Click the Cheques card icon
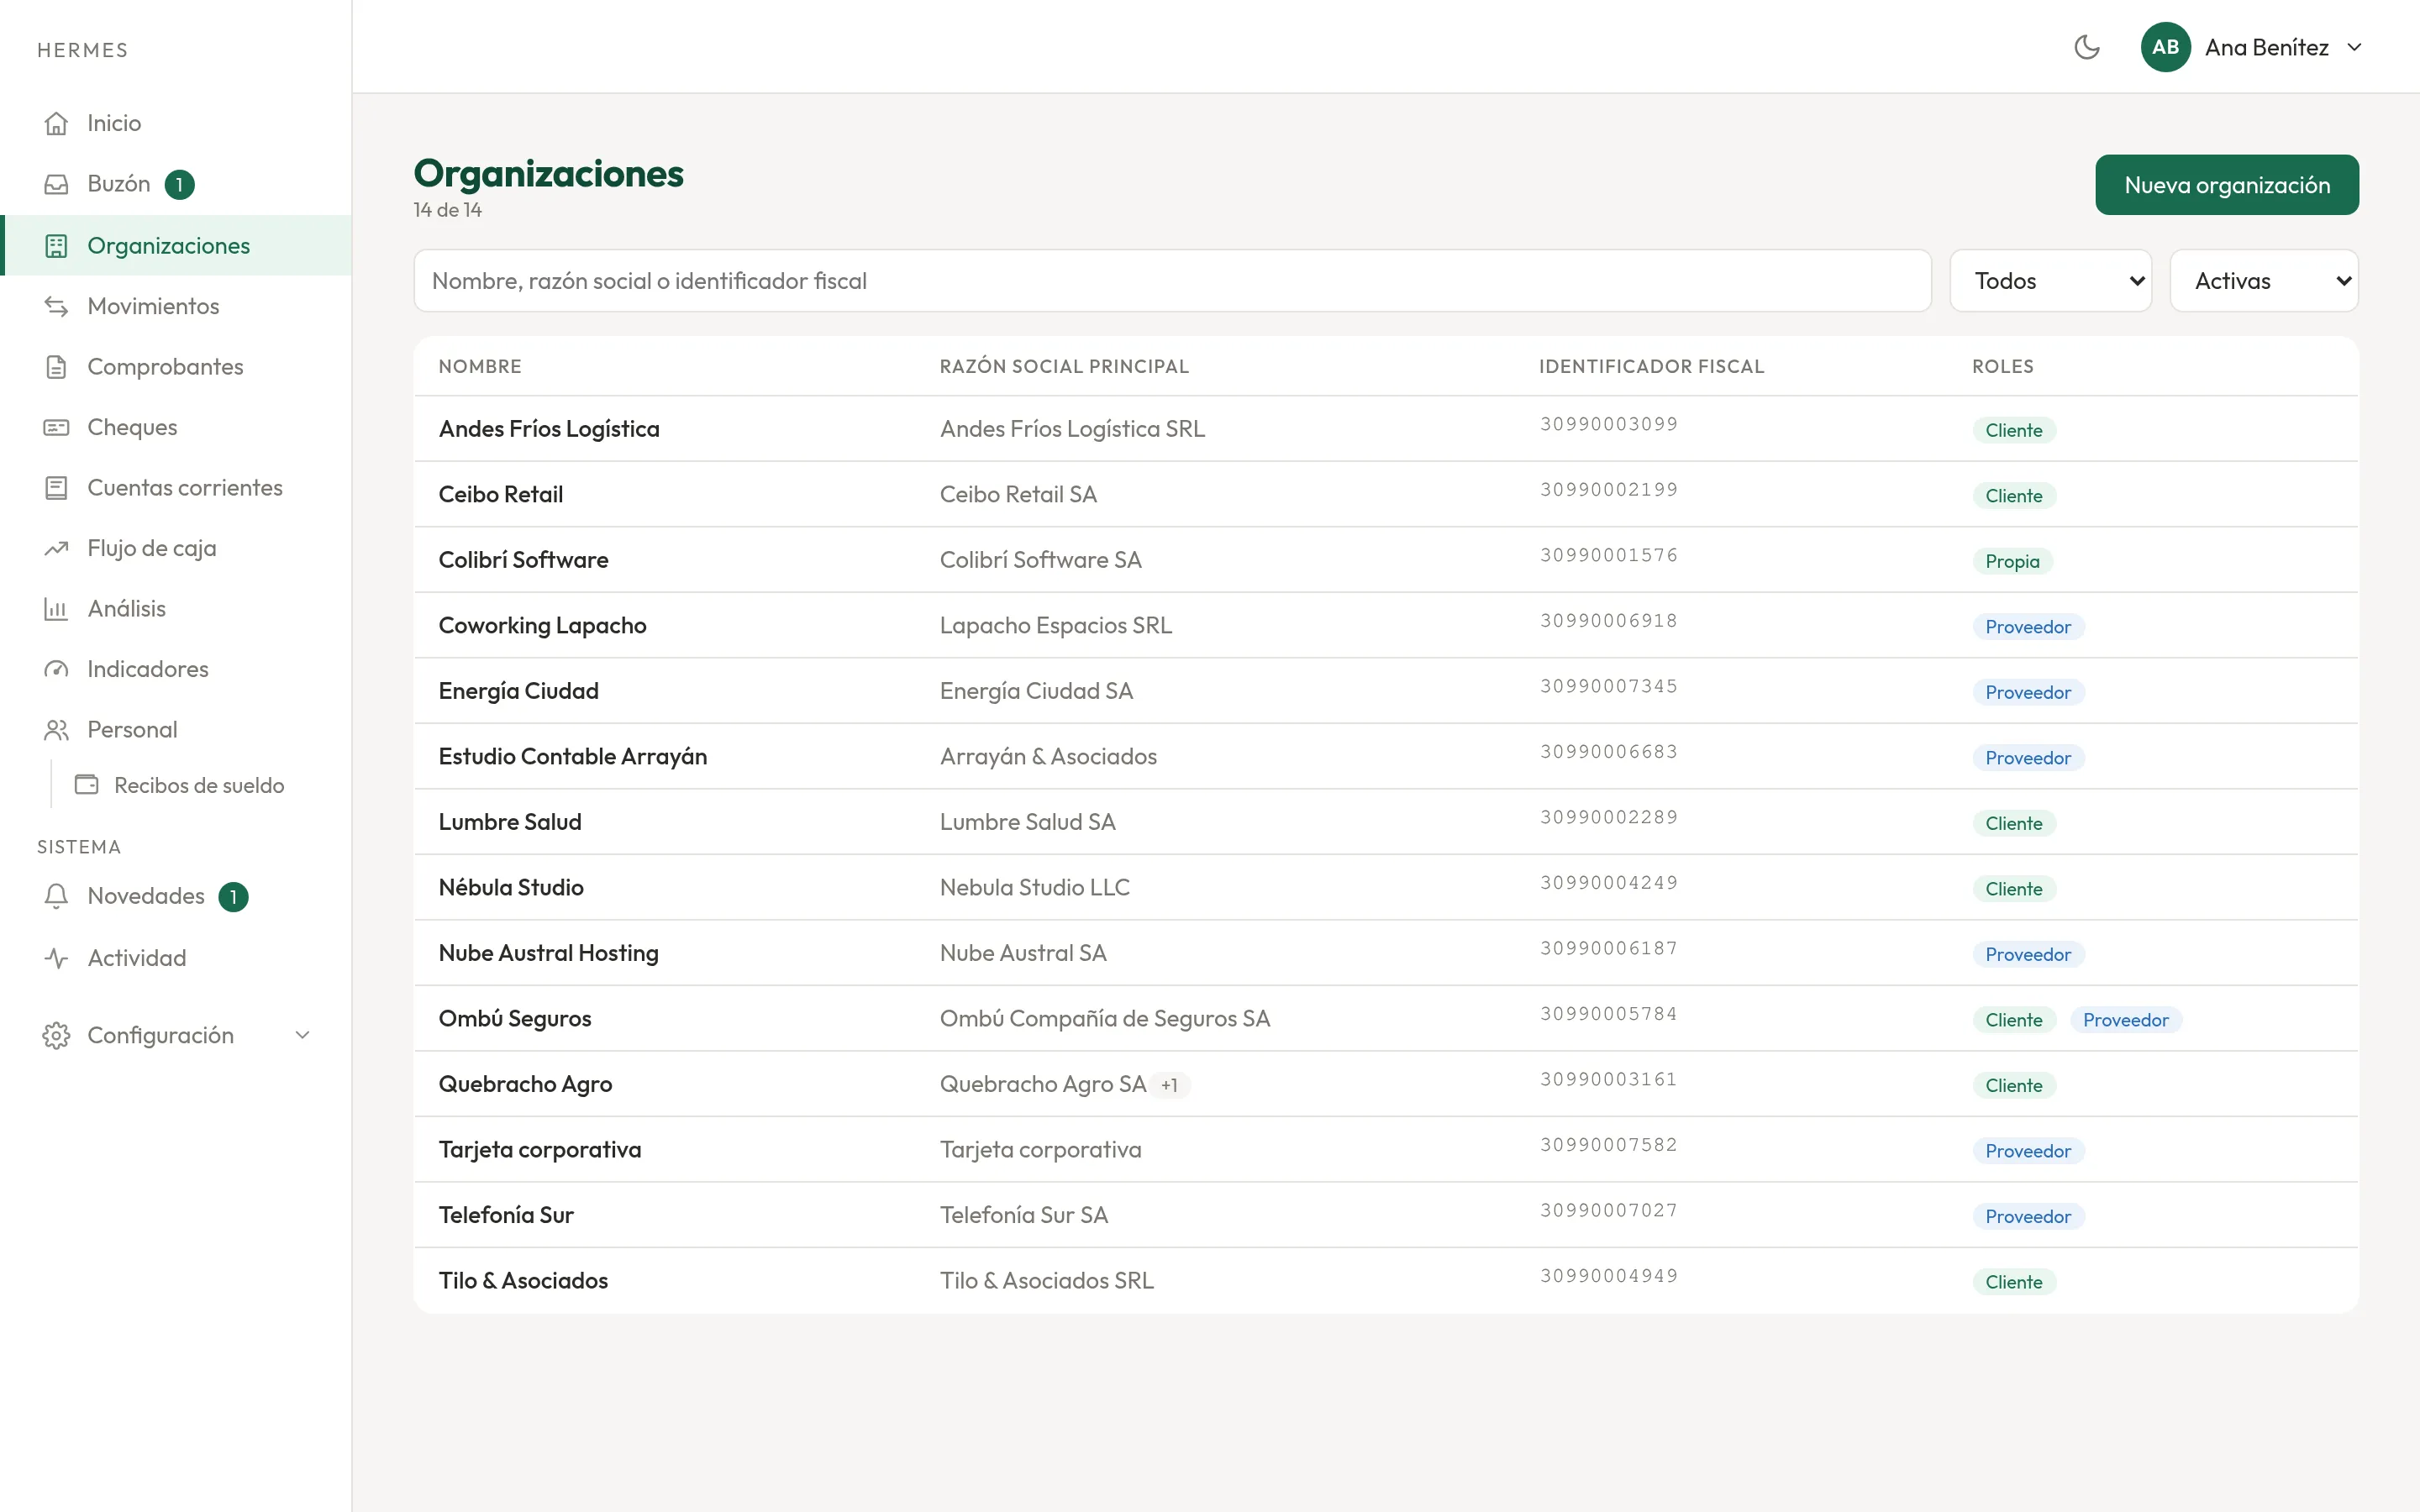 [x=56, y=427]
